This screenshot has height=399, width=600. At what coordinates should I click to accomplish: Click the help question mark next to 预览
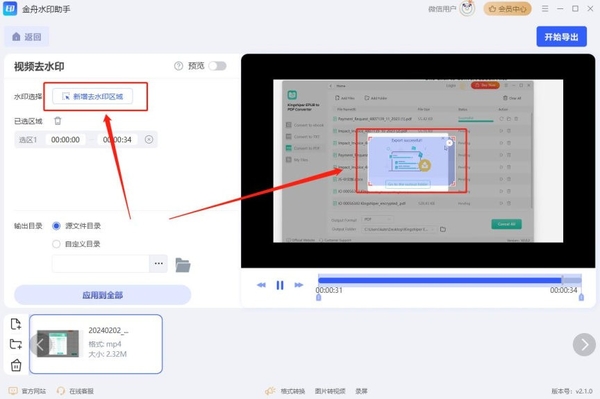coord(178,66)
